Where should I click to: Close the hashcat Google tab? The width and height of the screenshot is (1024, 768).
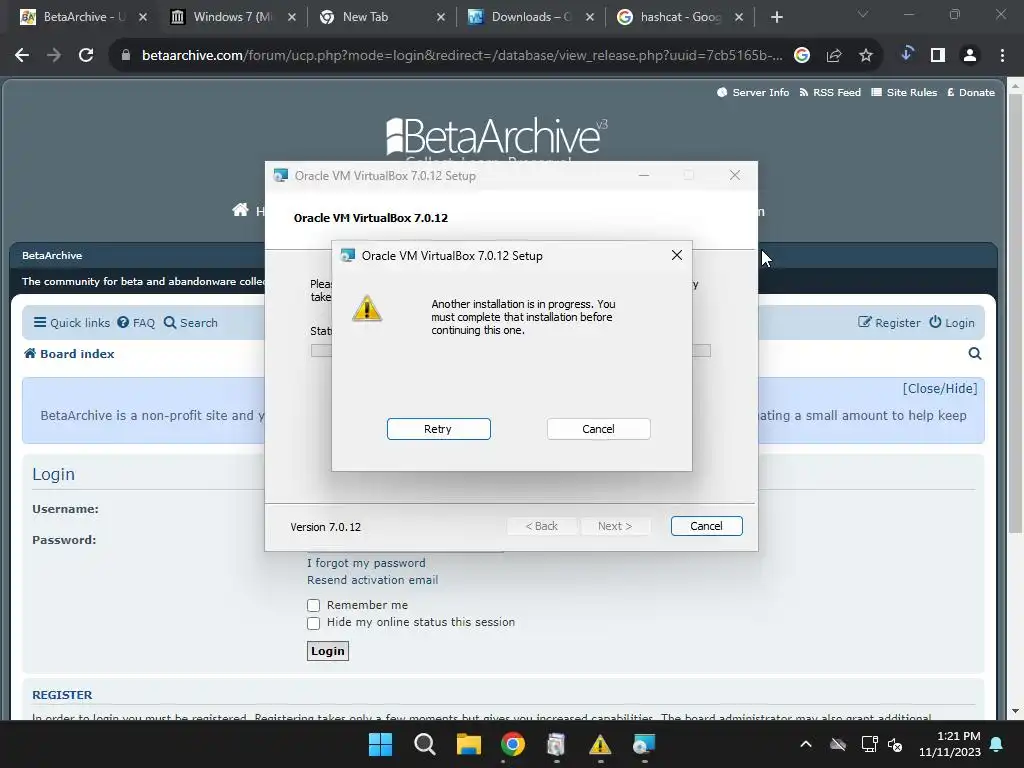739,17
